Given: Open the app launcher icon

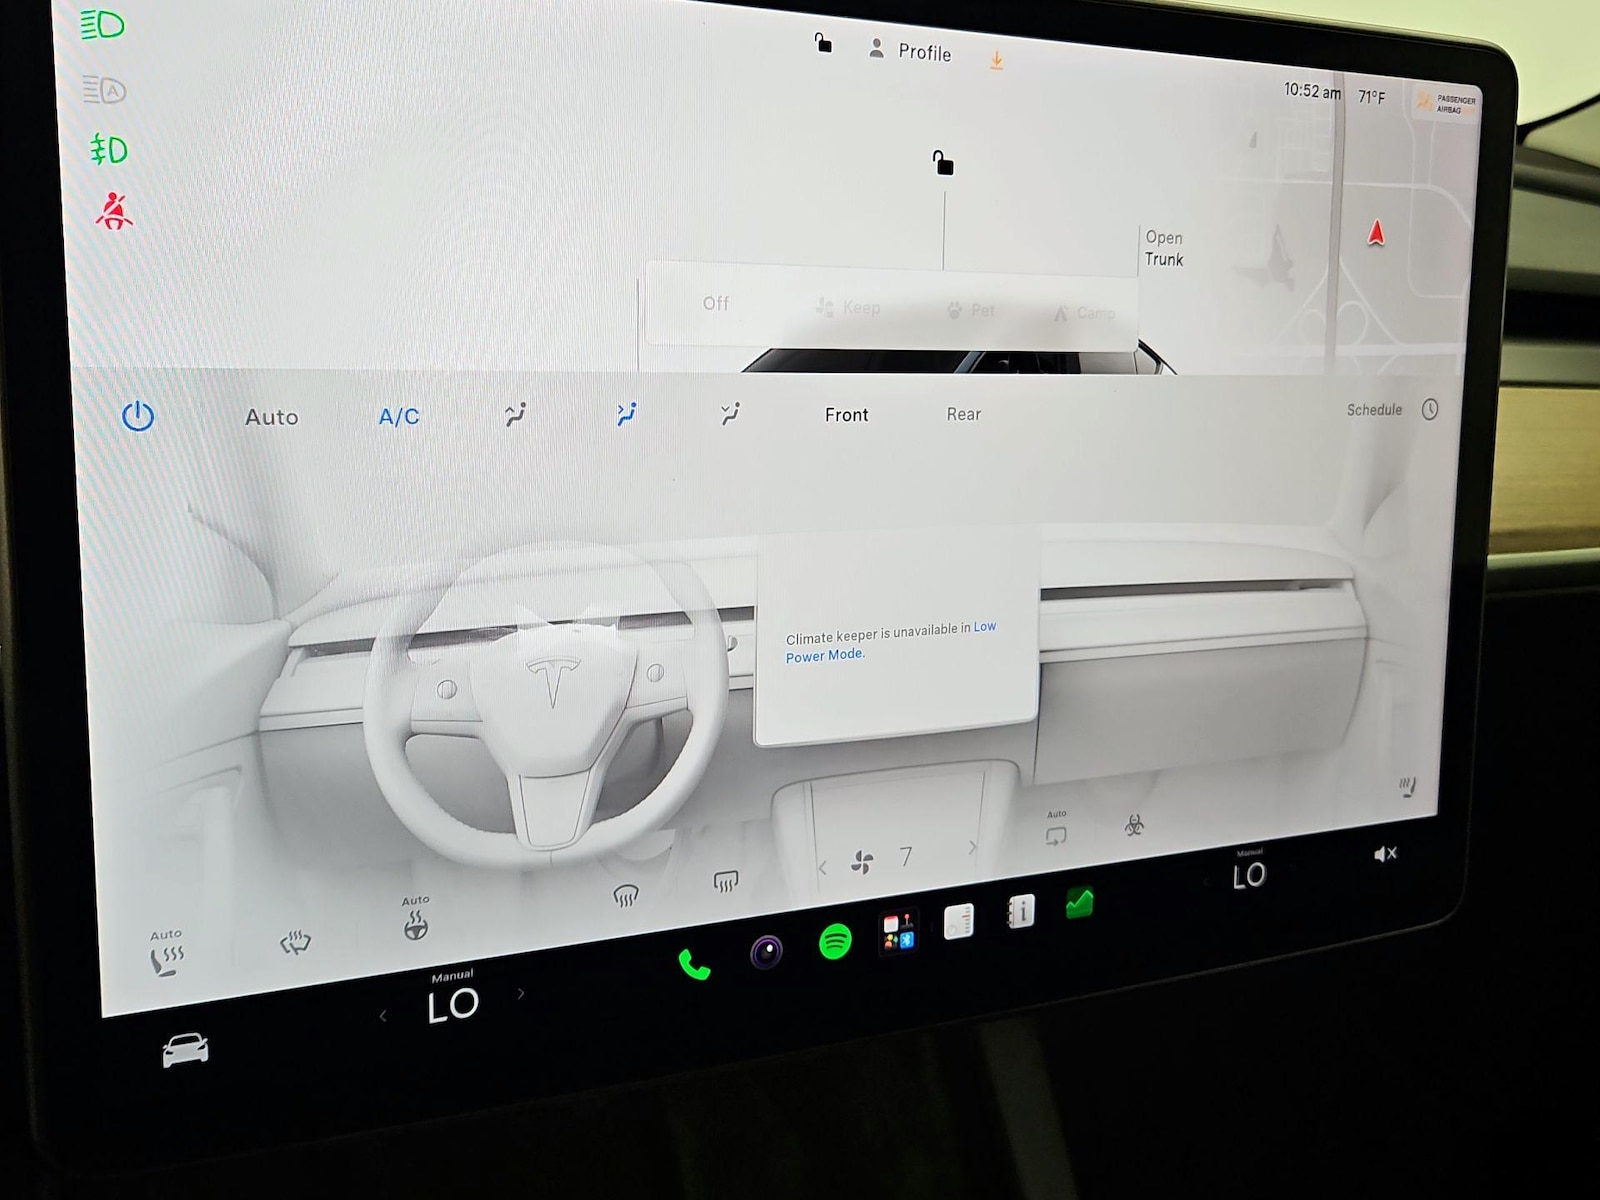Looking at the screenshot, I should click(x=898, y=932).
